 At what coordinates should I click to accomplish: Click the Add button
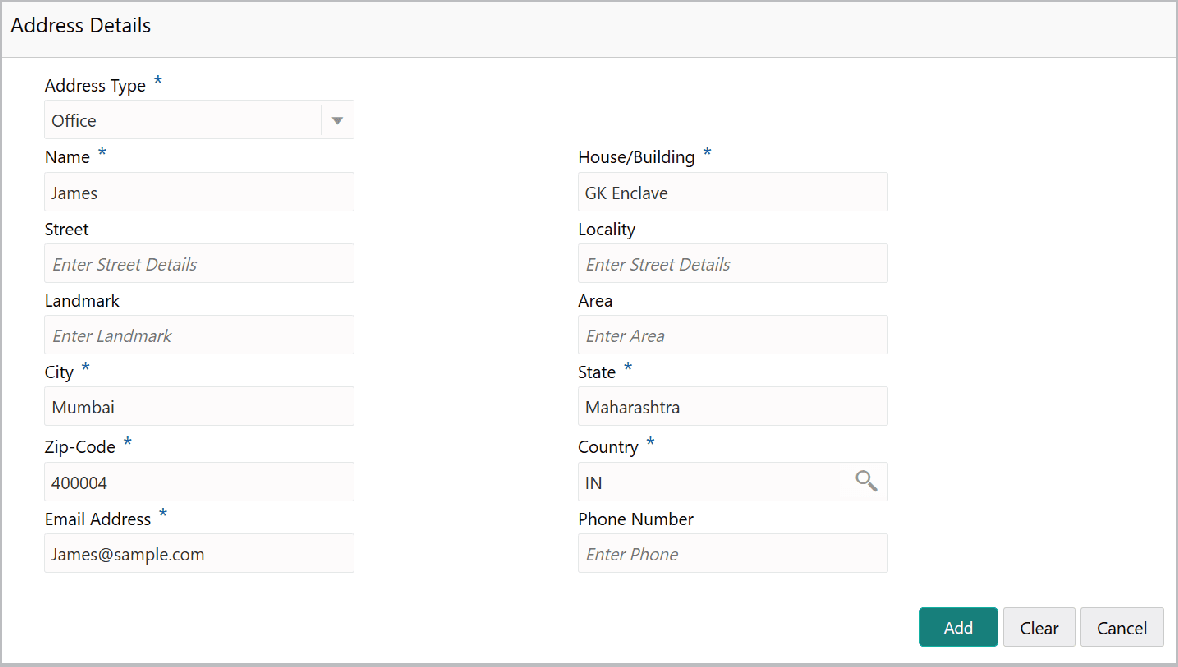coord(957,627)
